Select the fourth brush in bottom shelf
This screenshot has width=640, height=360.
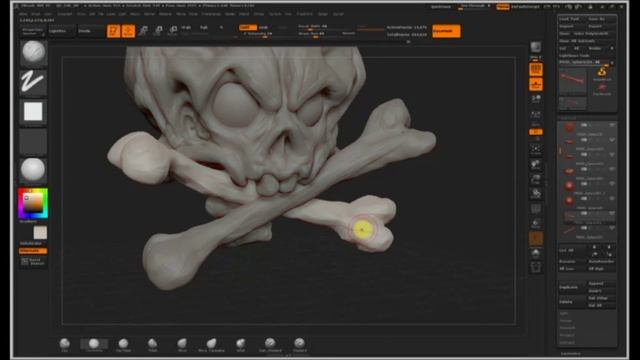(152, 344)
